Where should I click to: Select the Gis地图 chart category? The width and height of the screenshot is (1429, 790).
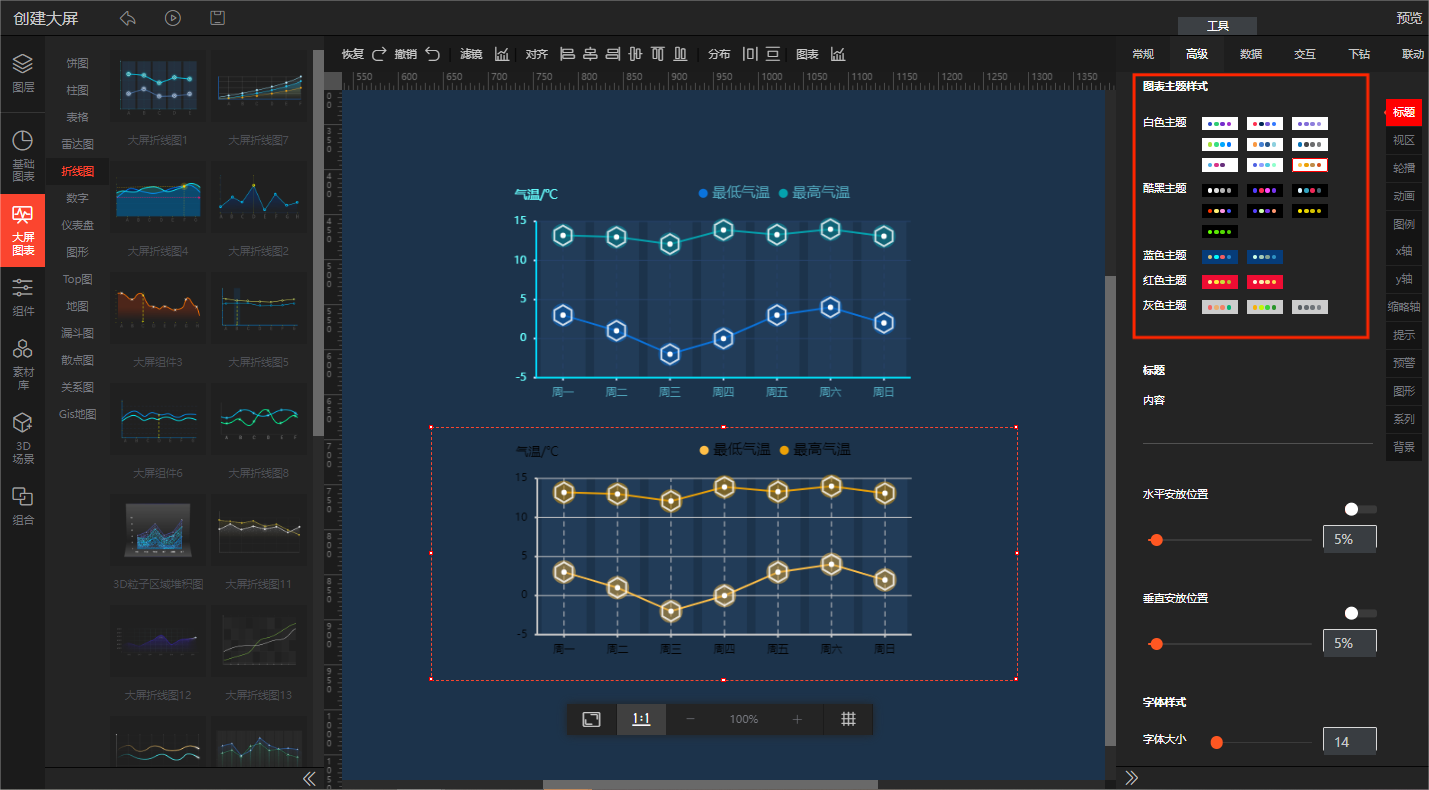coord(77,414)
